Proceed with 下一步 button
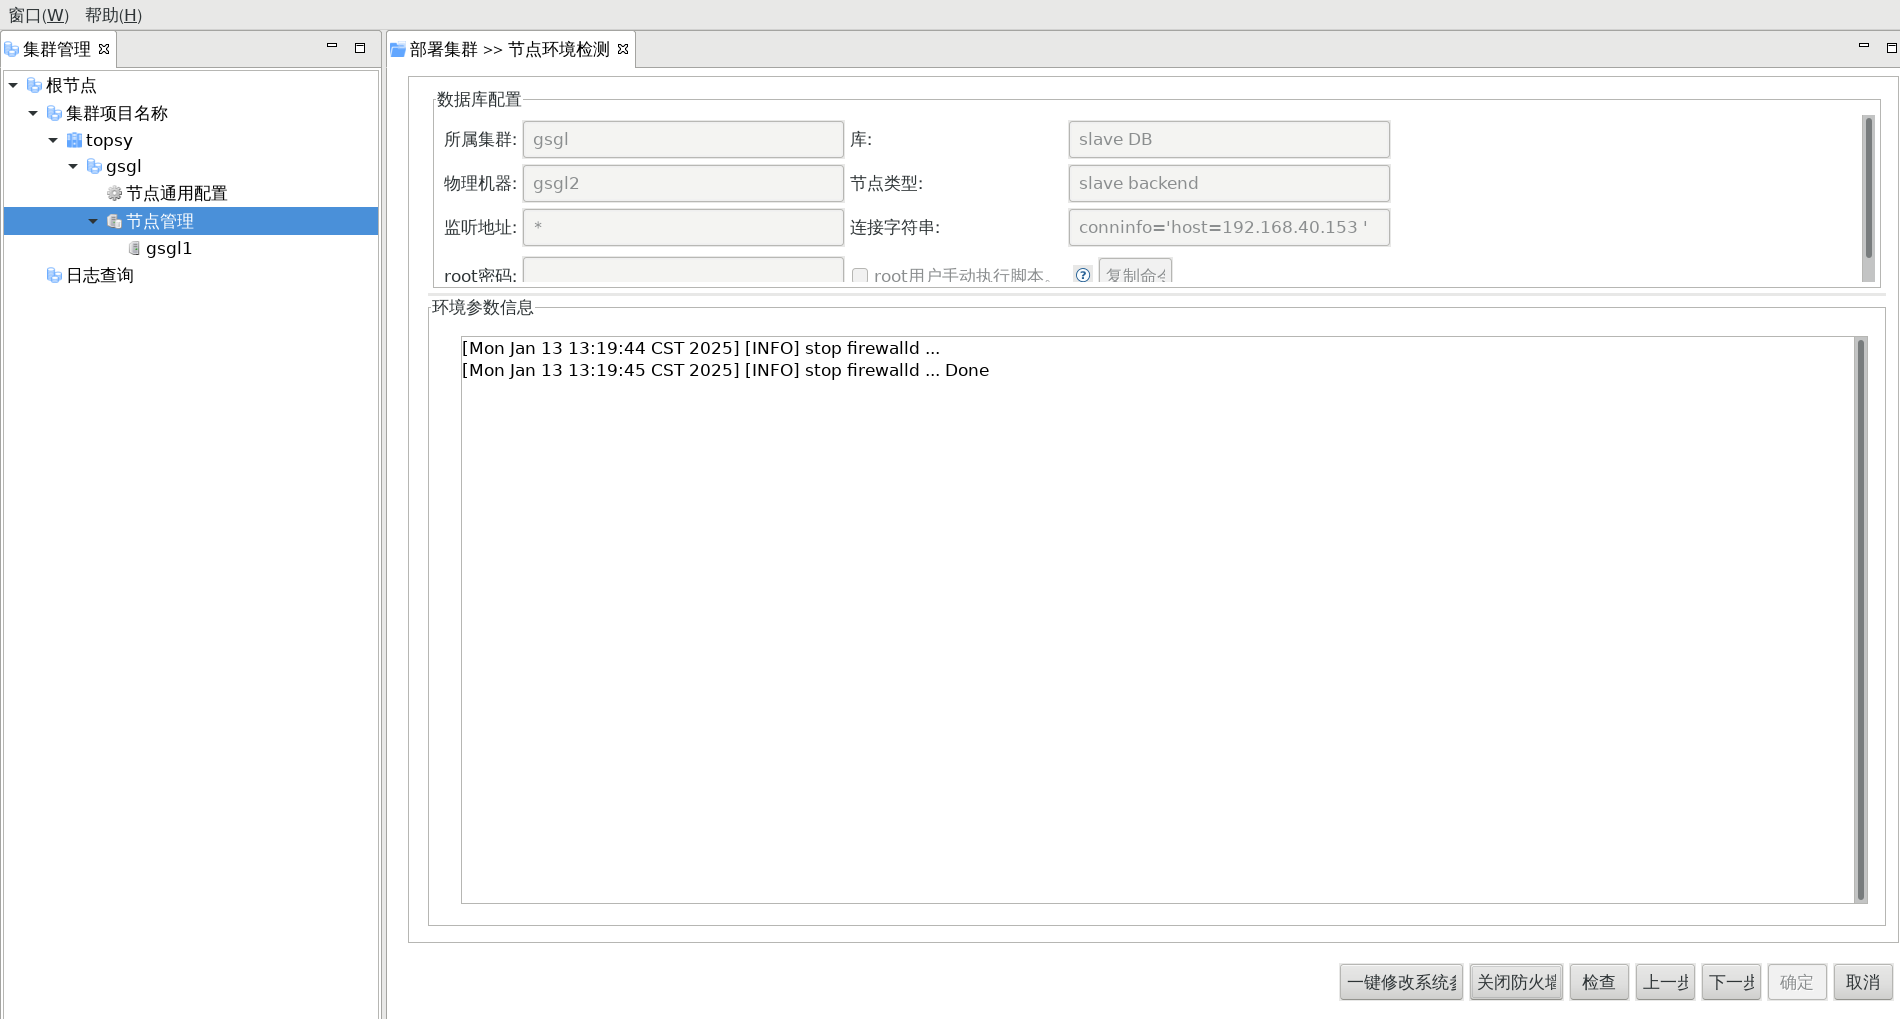Screen dimensions: 1900x1019 click(1731, 982)
